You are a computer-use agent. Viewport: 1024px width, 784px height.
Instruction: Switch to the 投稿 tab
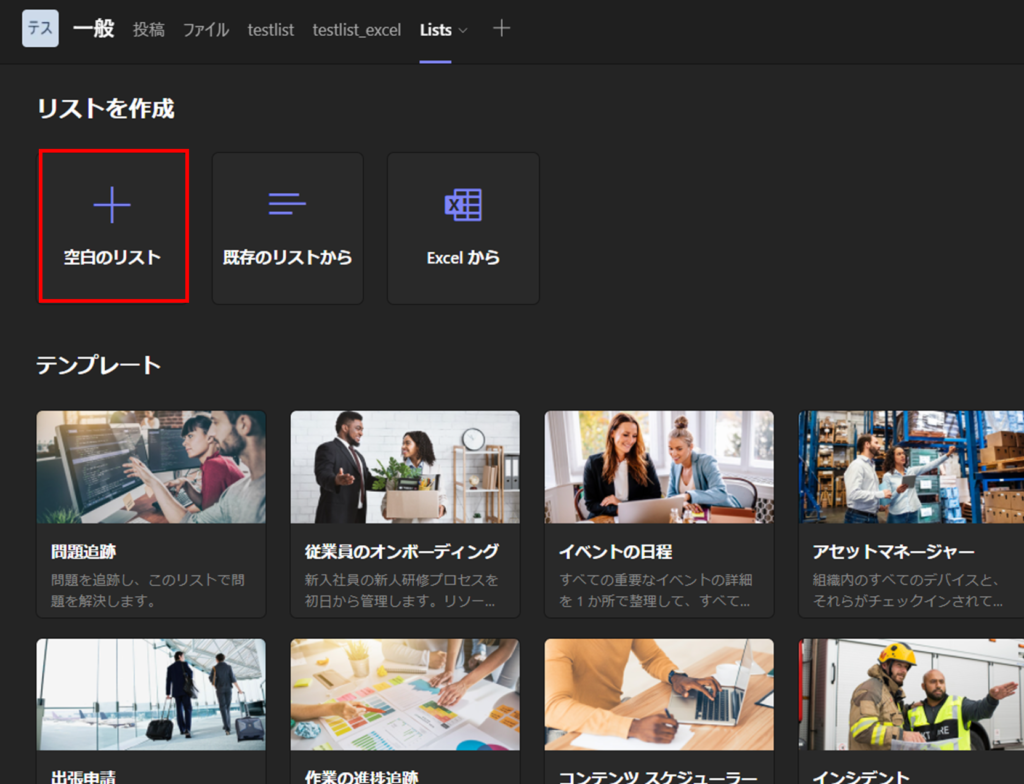(149, 29)
